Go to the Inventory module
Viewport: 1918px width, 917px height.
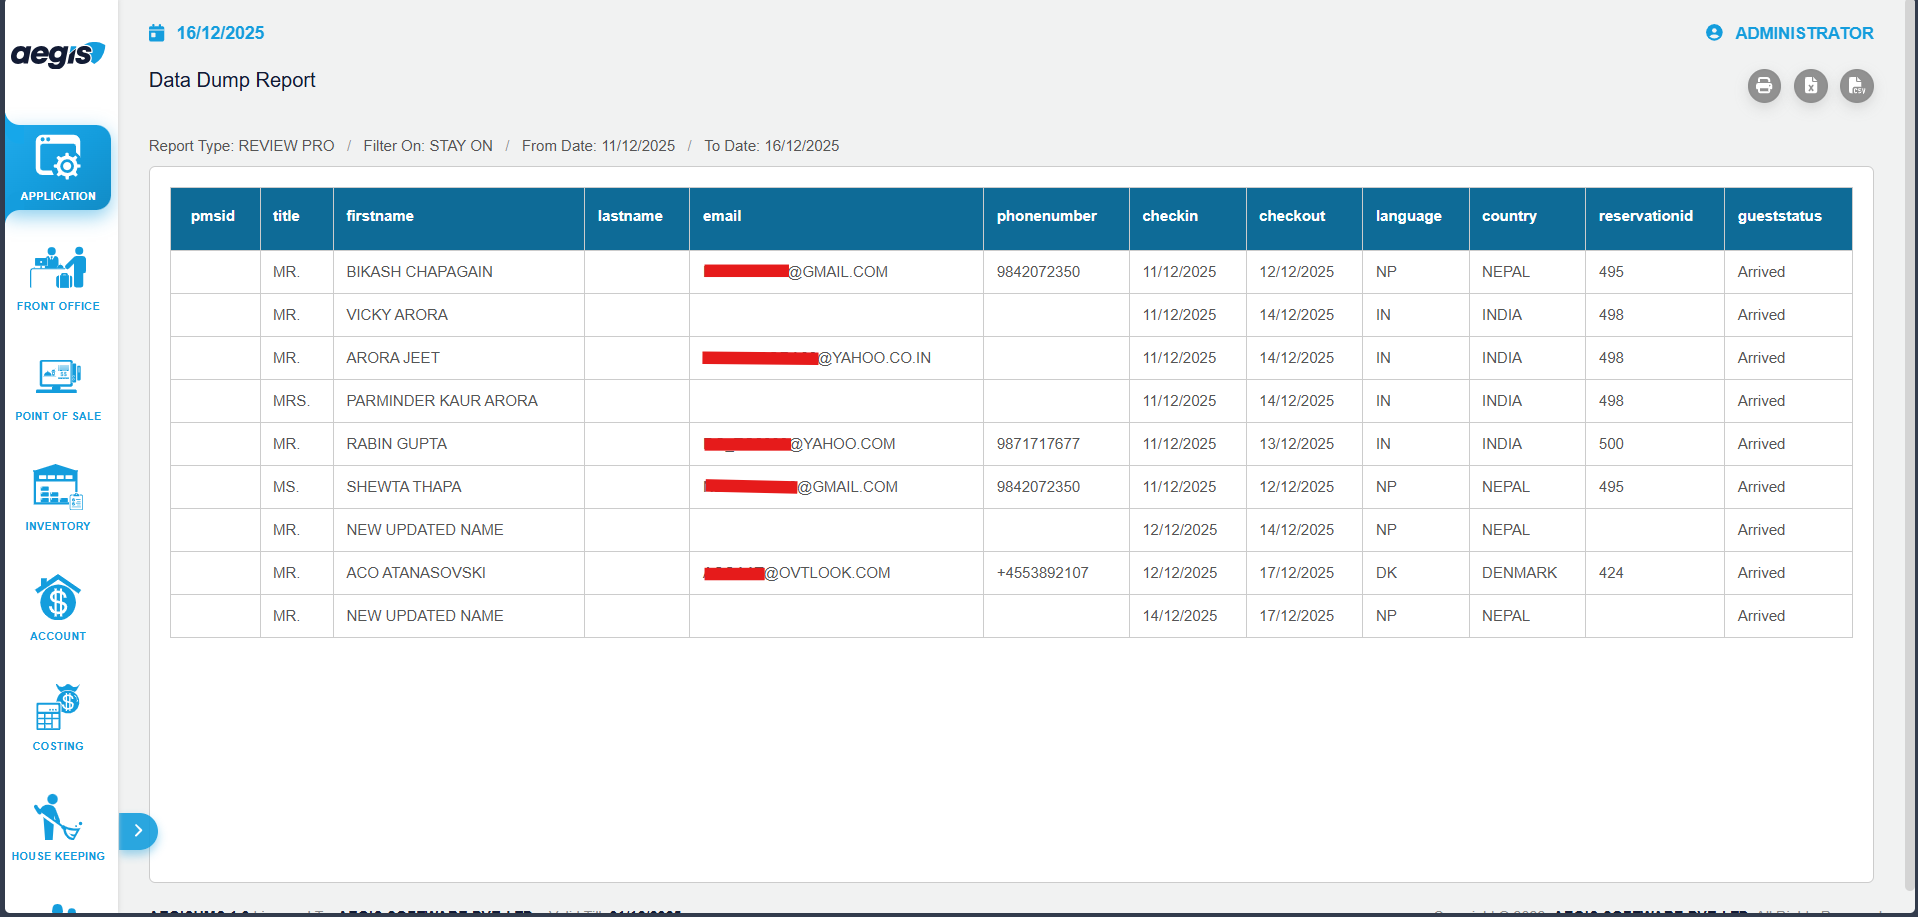58,498
